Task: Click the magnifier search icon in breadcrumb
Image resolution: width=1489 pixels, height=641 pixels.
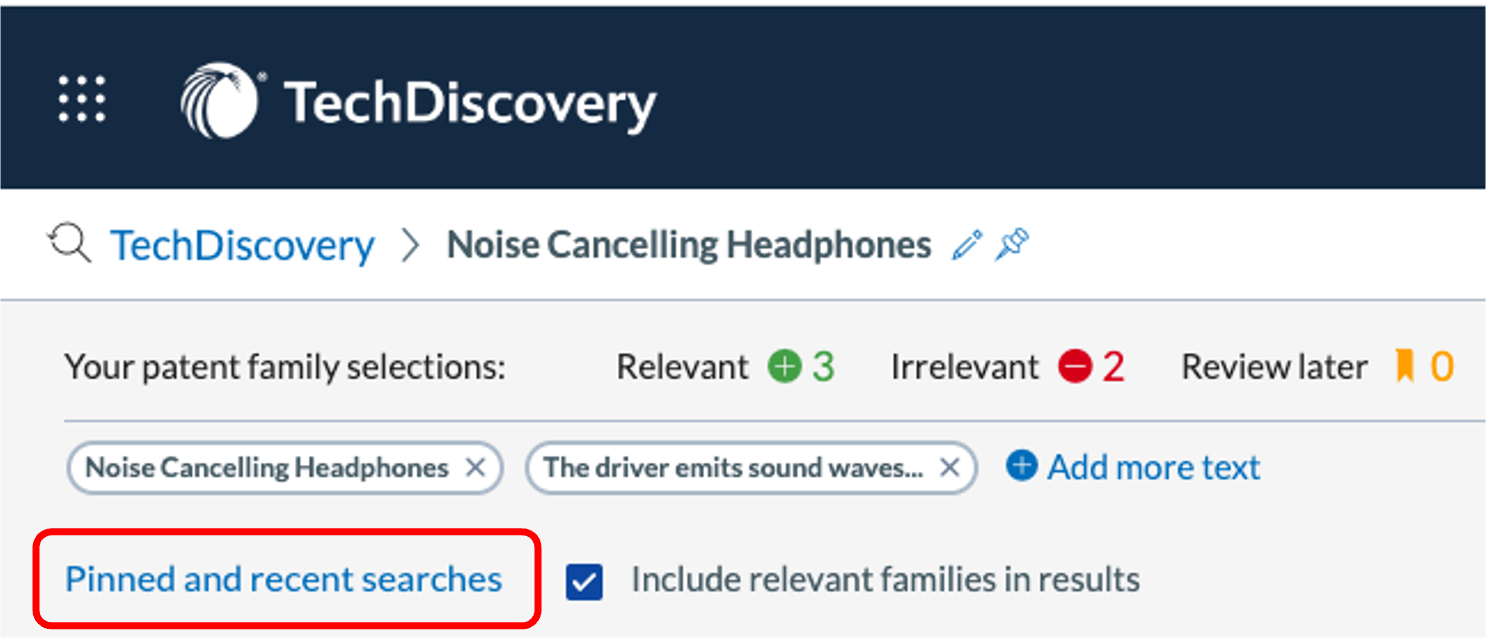Action: click(70, 245)
